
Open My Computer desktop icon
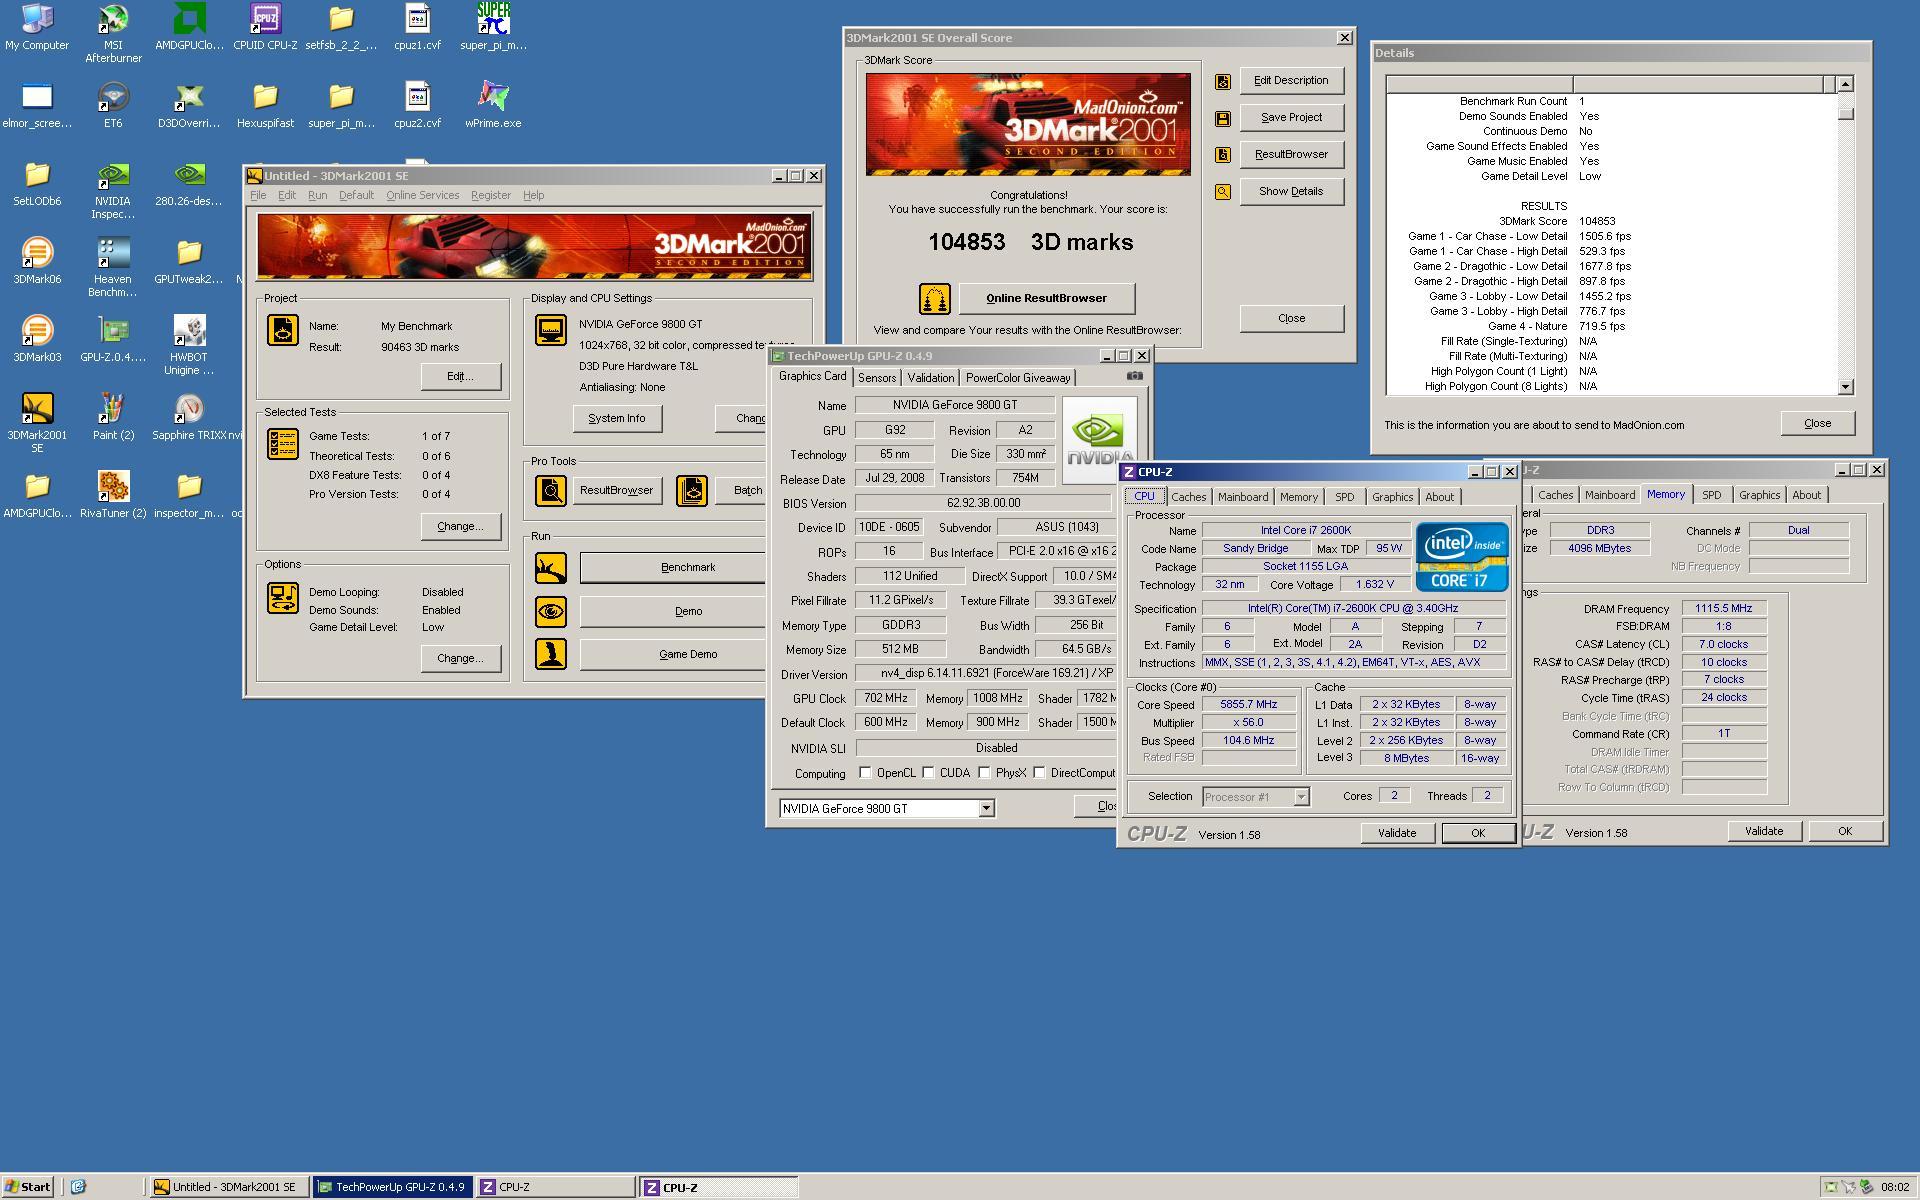tap(37, 27)
